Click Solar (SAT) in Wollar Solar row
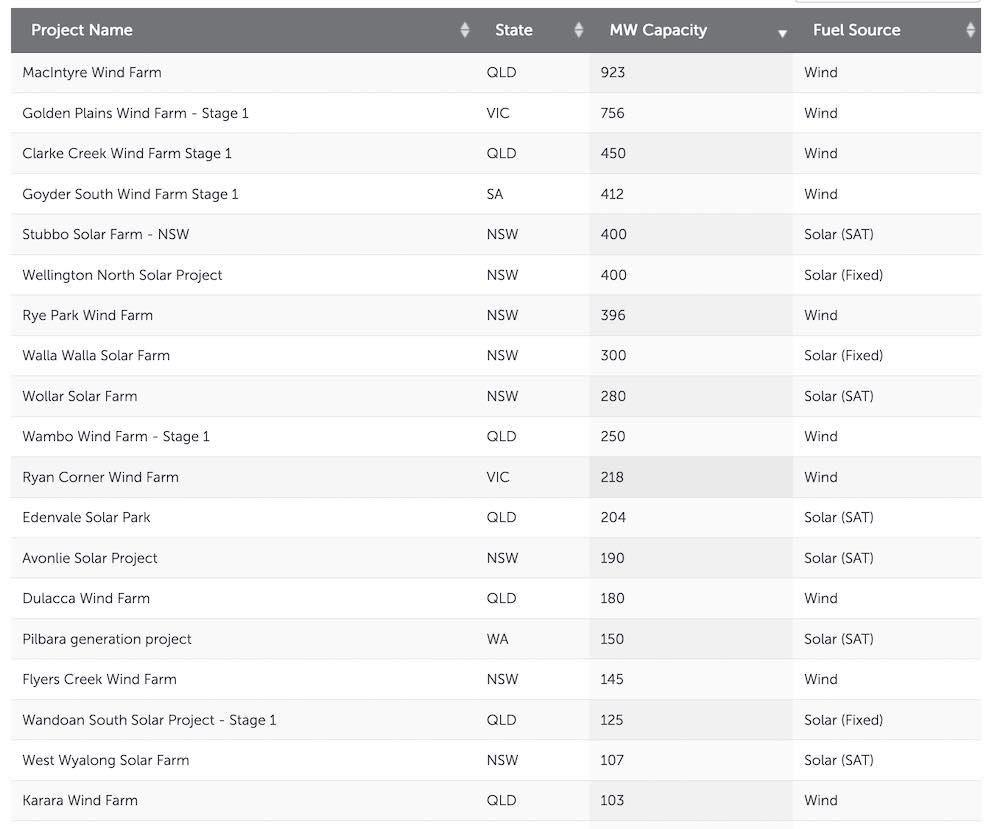Screen dimensions: 1000x829 (x=839, y=397)
